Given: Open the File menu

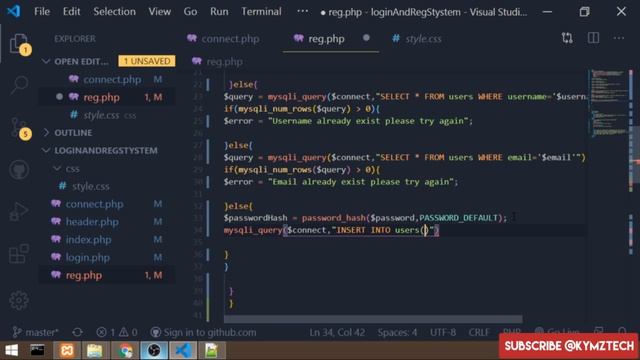Looking at the screenshot, I should pos(42,11).
